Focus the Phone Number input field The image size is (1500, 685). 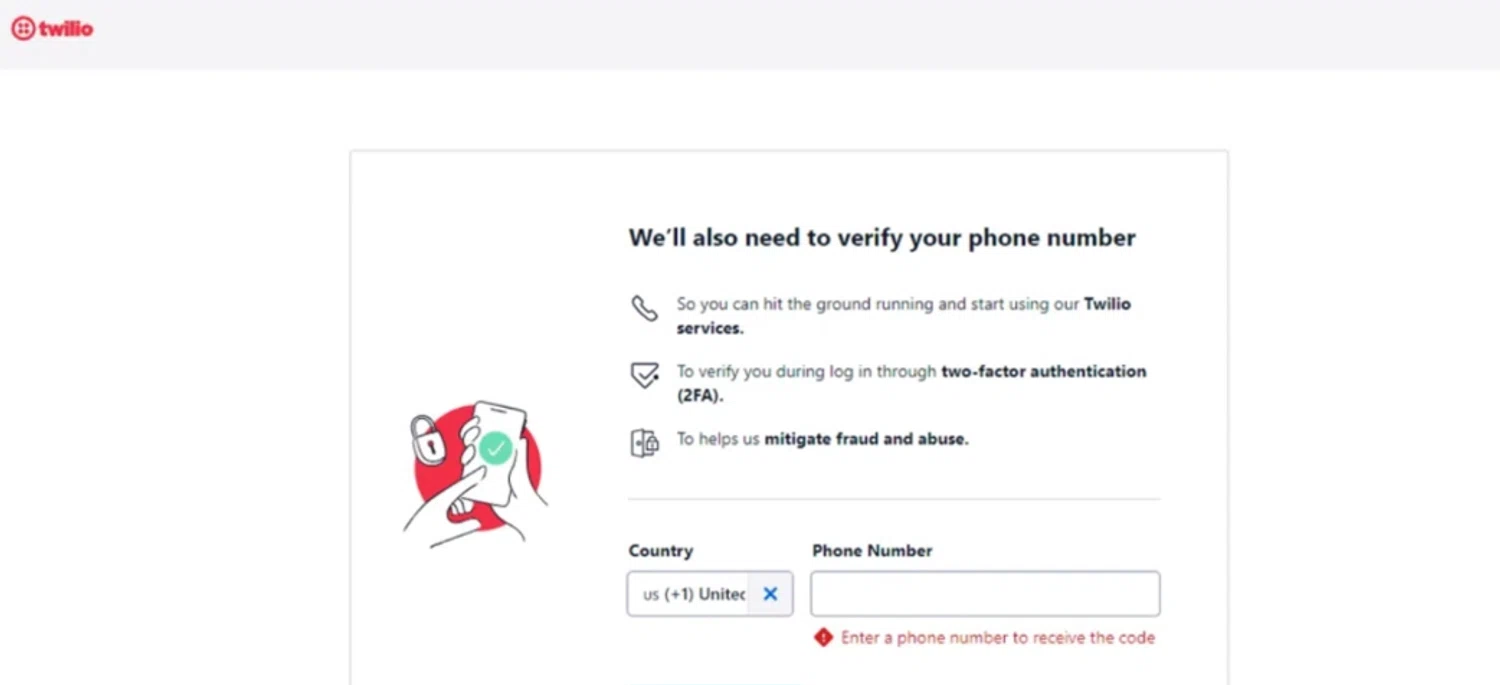985,594
